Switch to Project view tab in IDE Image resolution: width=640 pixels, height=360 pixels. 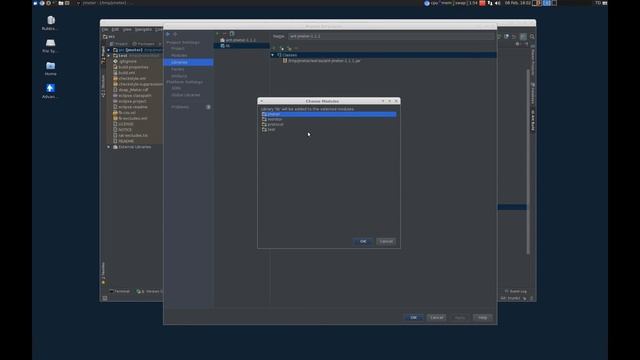(119, 44)
